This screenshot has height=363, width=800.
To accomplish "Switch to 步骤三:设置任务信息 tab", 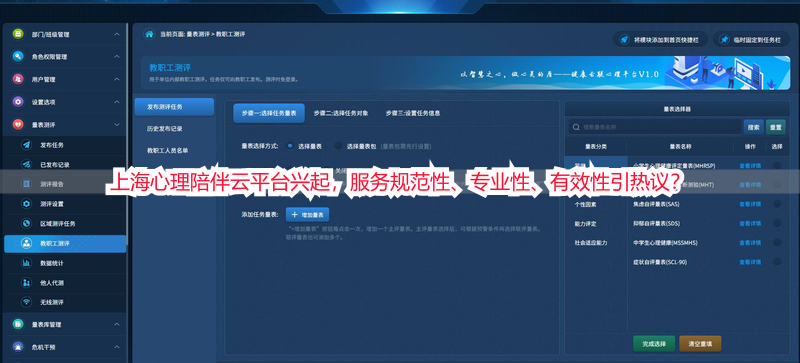I will click(x=413, y=113).
